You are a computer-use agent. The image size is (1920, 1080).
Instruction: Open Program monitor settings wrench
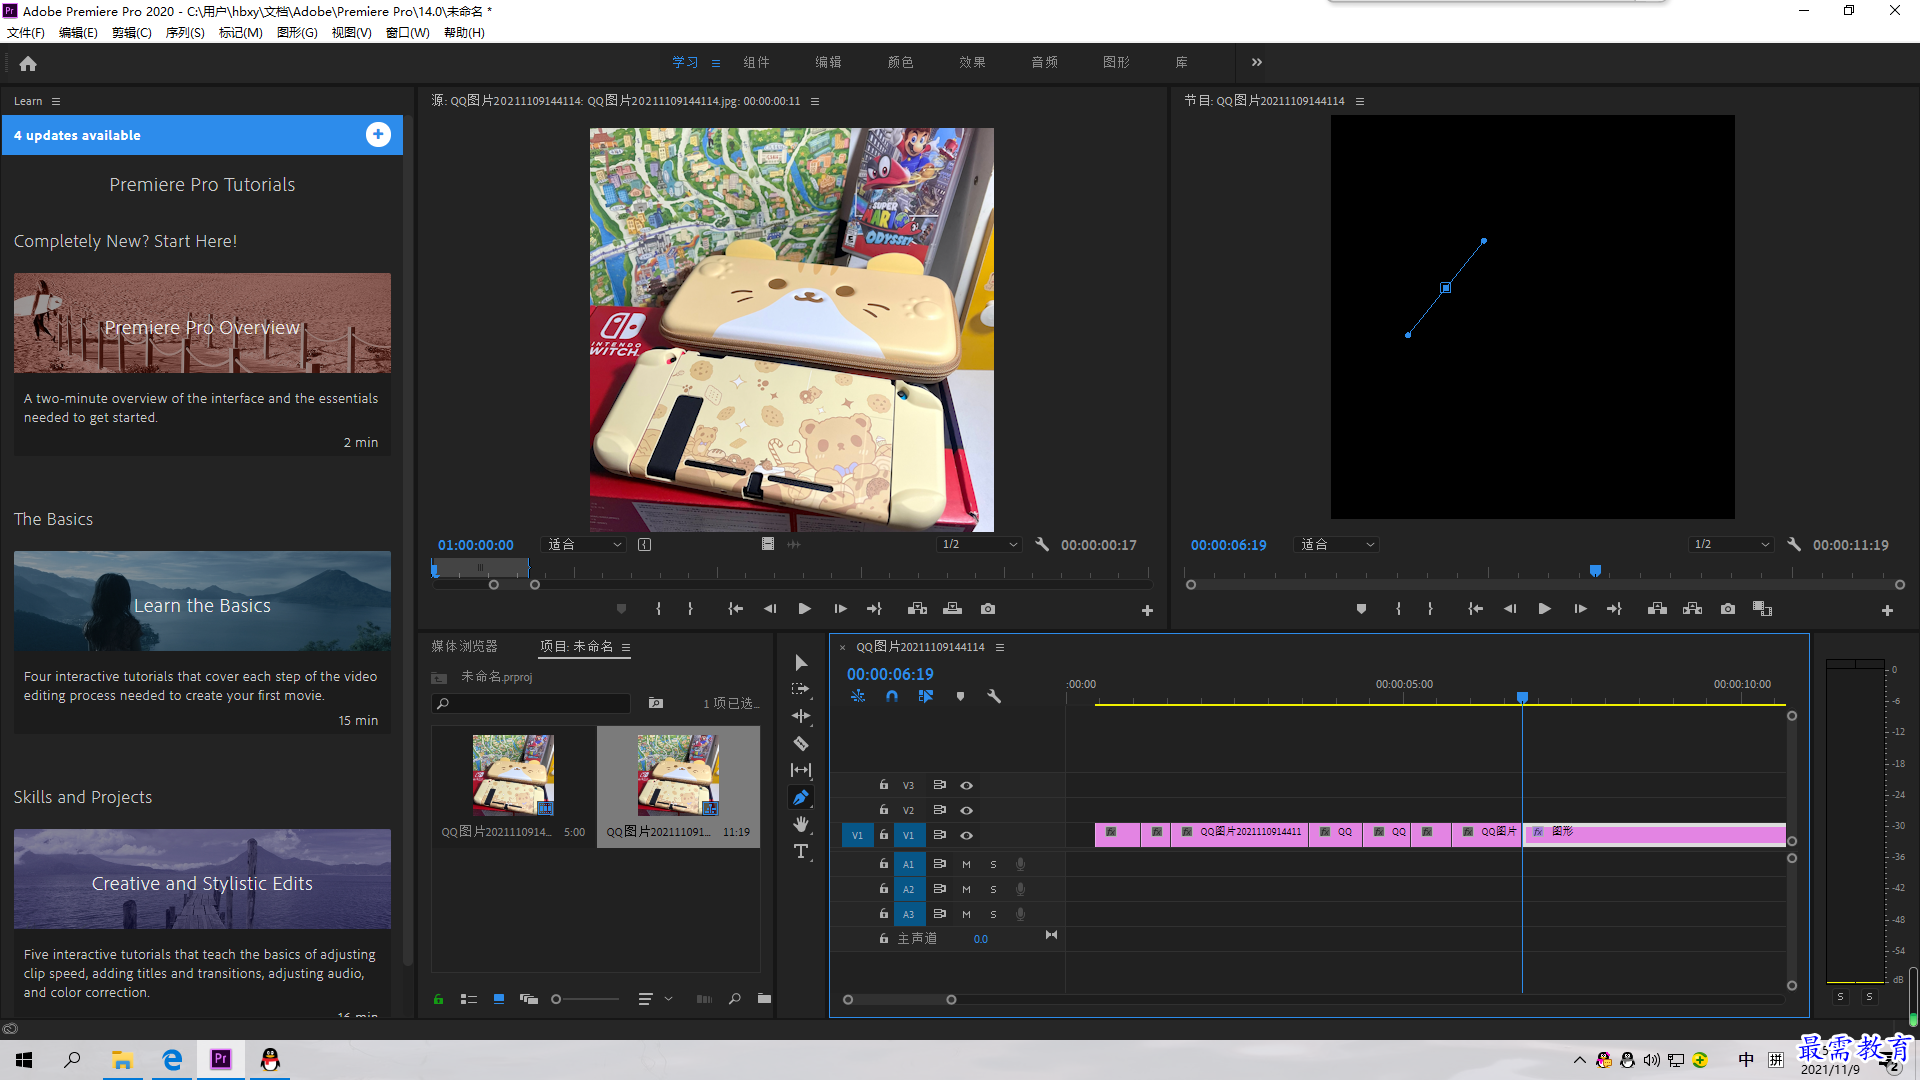coord(1794,545)
